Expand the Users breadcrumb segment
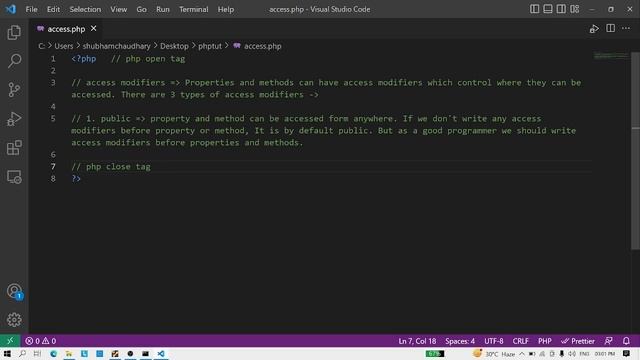Viewport: 640px width, 360px height. (x=64, y=46)
